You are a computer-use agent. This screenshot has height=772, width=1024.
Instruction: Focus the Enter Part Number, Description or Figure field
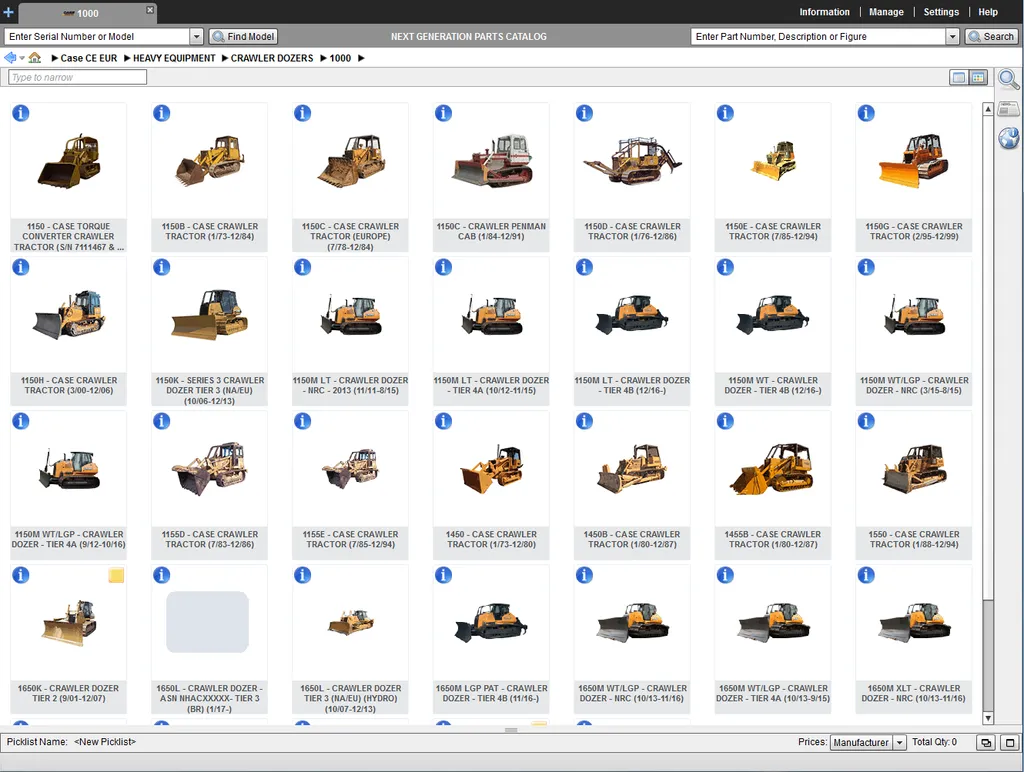point(818,37)
